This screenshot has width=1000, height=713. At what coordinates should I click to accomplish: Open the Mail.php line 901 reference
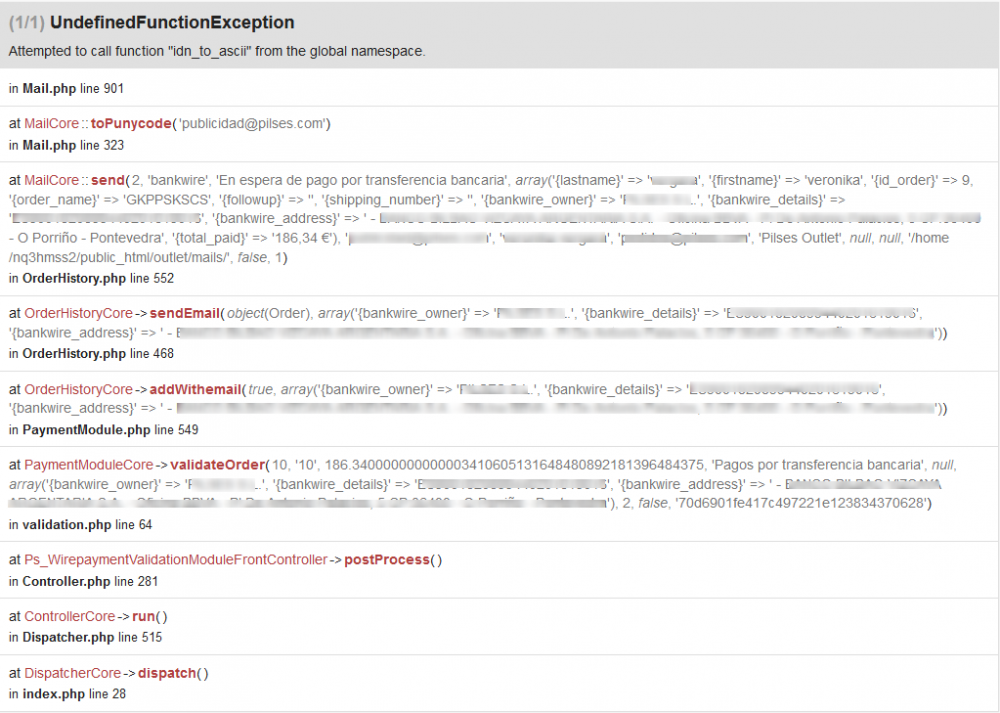(x=64, y=88)
